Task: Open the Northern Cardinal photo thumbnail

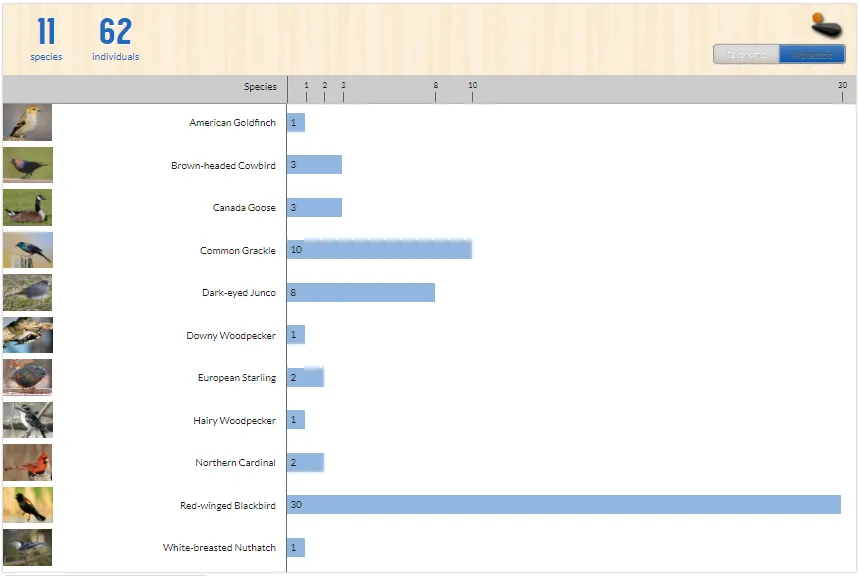Action: (27, 462)
